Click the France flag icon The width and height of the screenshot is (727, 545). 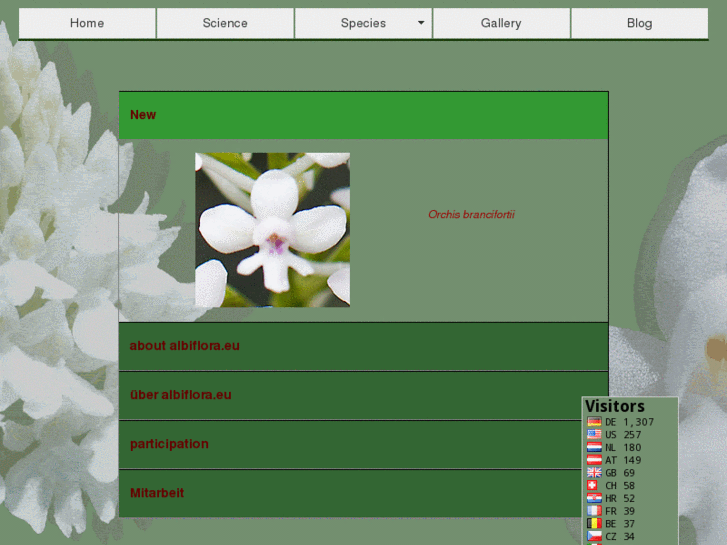coord(594,511)
